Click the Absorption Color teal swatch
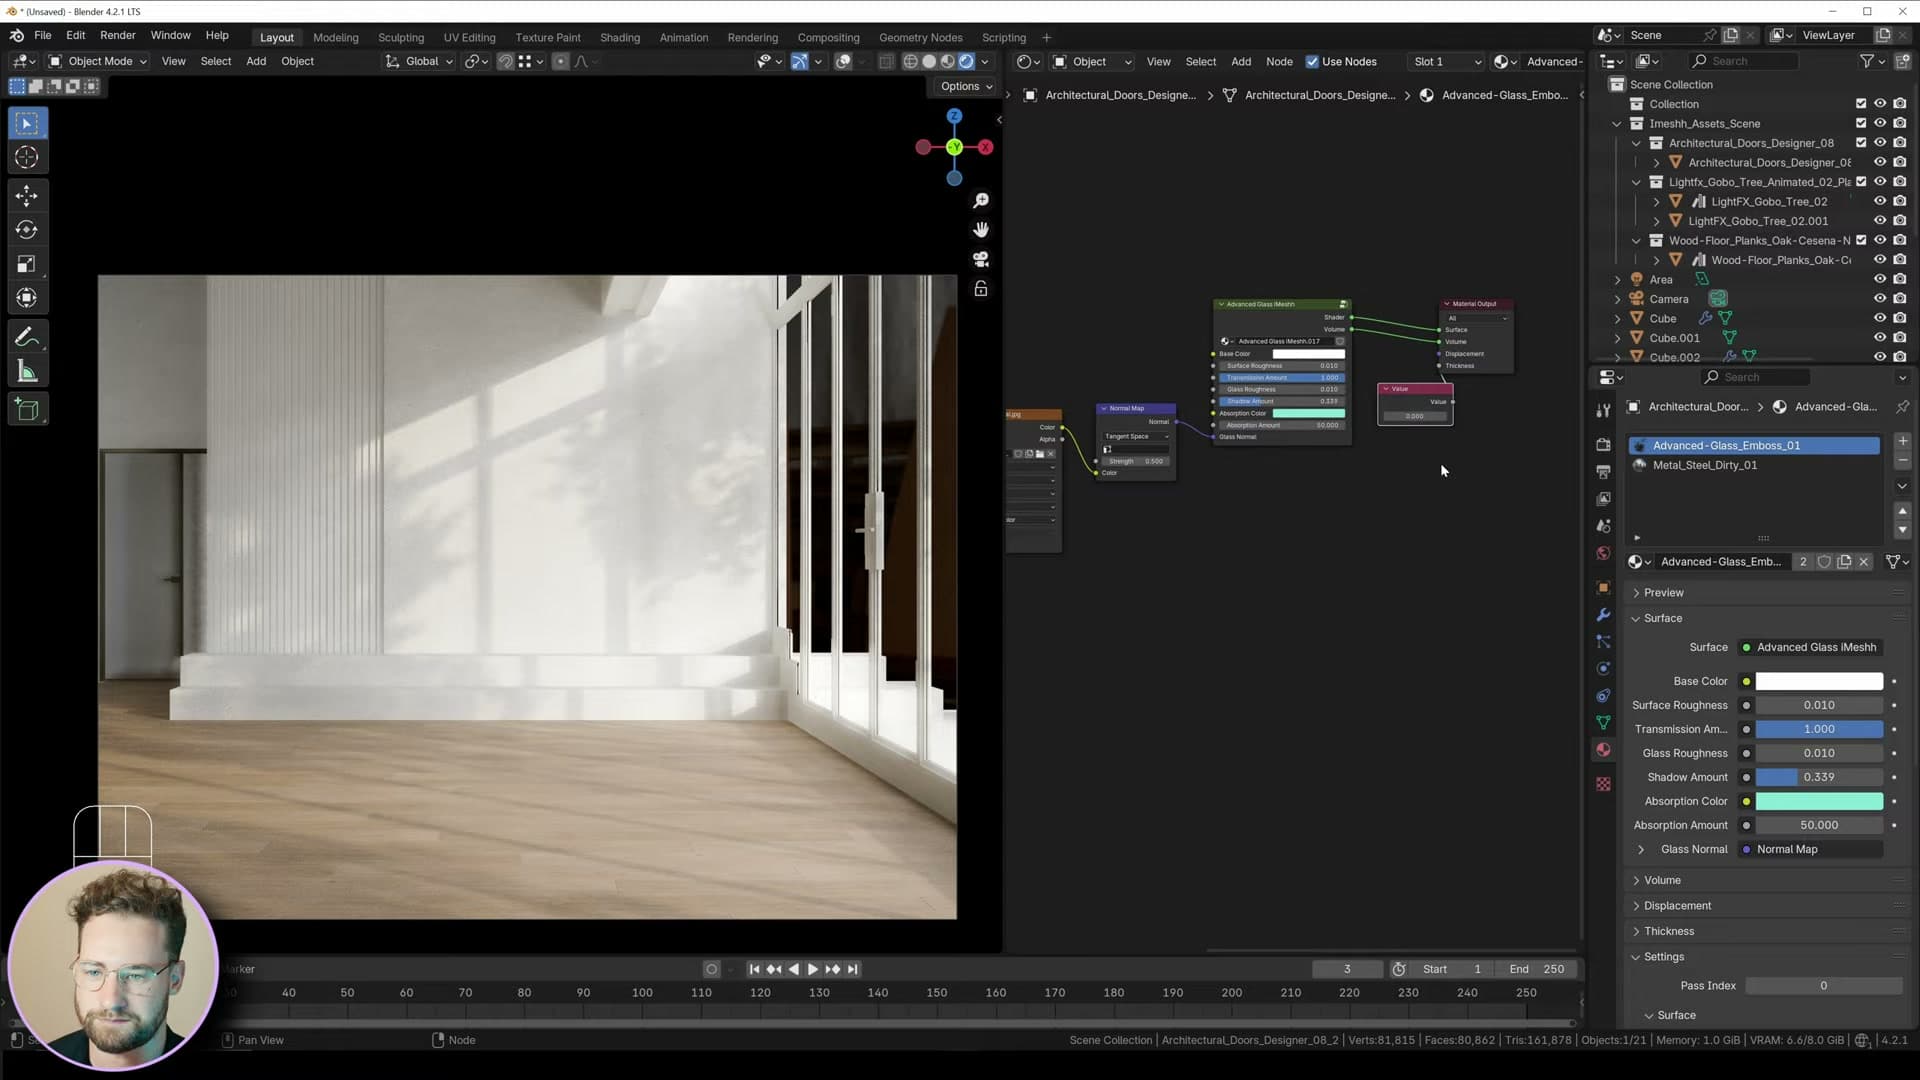Image resolution: width=1920 pixels, height=1080 pixels. [x=1819, y=802]
